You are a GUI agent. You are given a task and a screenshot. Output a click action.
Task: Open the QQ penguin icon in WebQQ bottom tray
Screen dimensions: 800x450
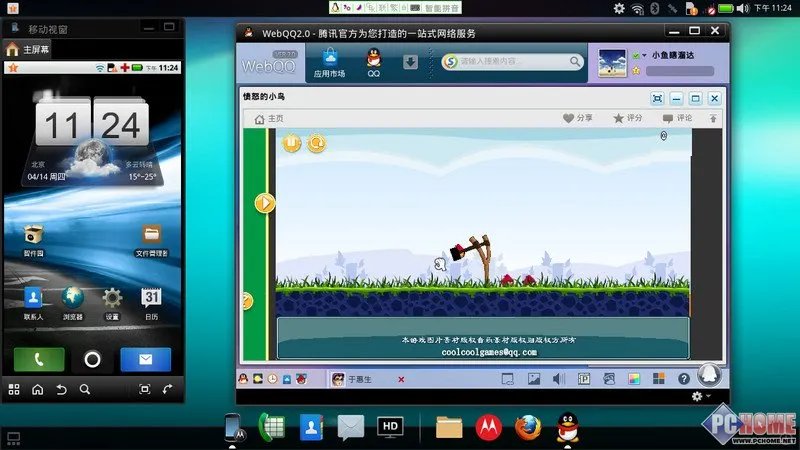point(243,379)
